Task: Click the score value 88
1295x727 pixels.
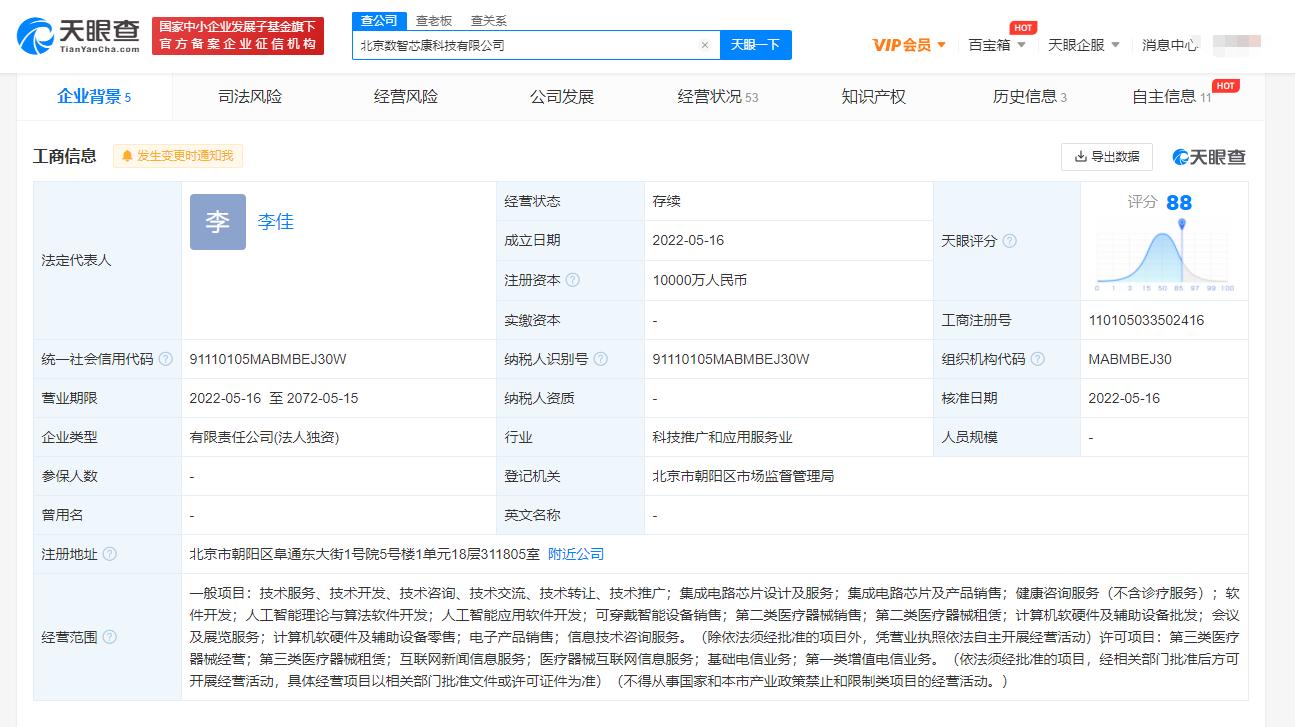Action: click(1179, 203)
